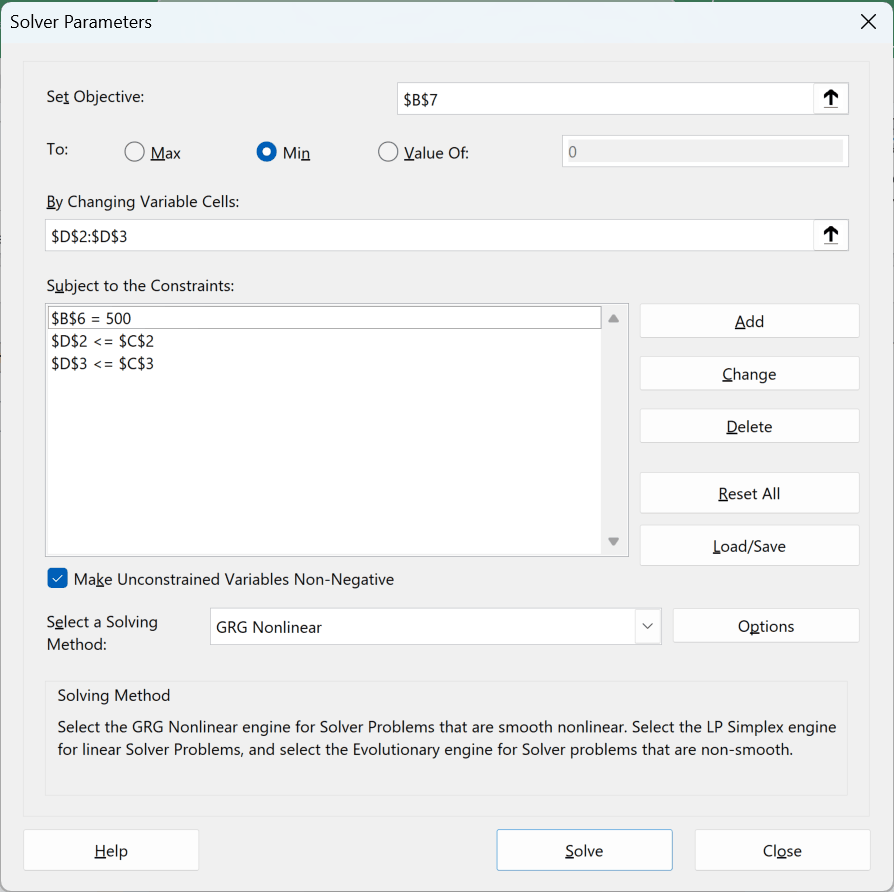This screenshot has height=892, width=894.
Task: Open the Load/Save dialog
Action: coord(749,546)
